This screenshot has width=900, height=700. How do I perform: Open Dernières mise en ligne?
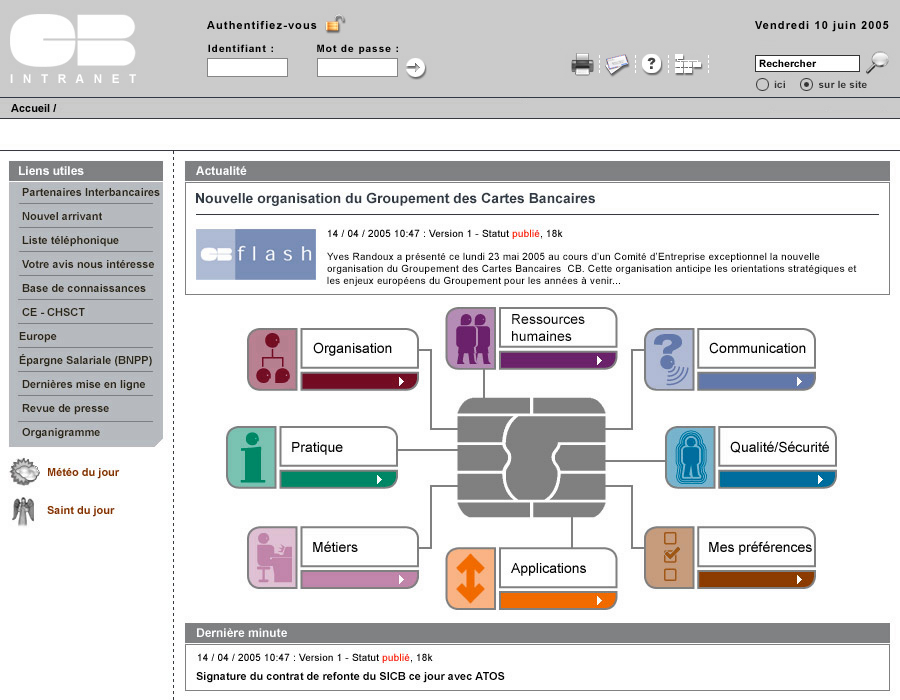[x=83, y=384]
